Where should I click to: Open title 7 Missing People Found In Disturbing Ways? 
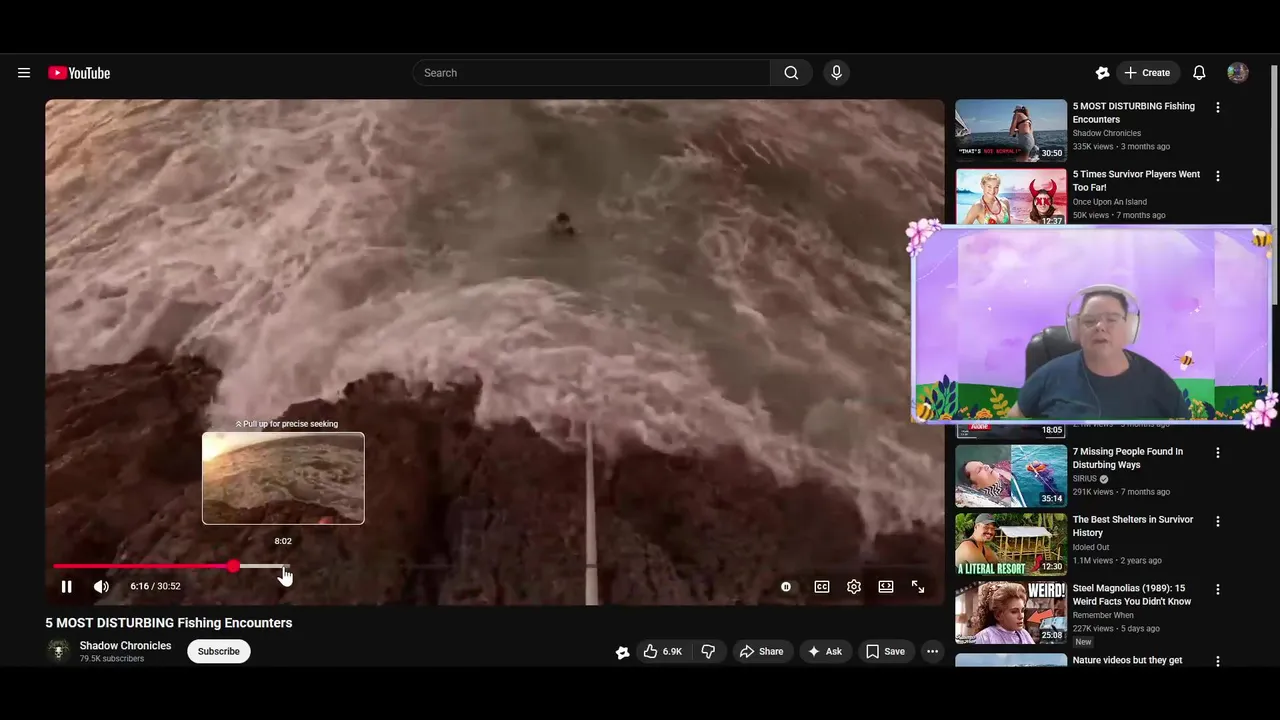[x=1128, y=458]
